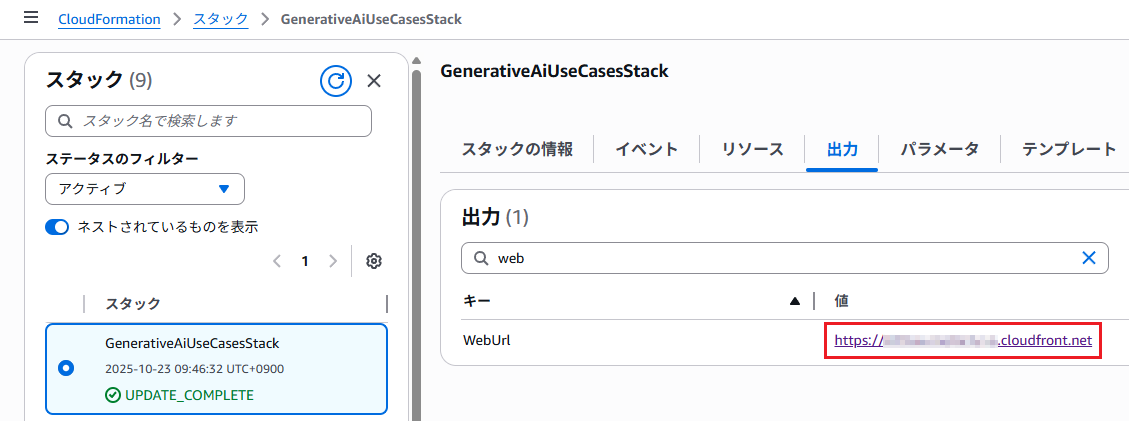Toggle 'ネストされているものを表示' switch
This screenshot has height=421, width=1129.
[x=57, y=227]
